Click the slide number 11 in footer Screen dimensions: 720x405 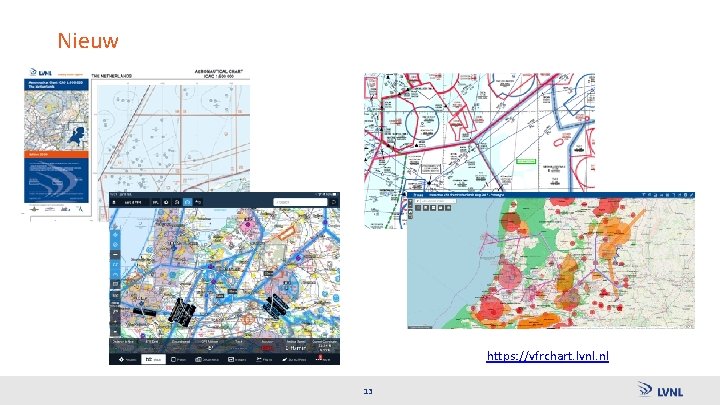(368, 391)
